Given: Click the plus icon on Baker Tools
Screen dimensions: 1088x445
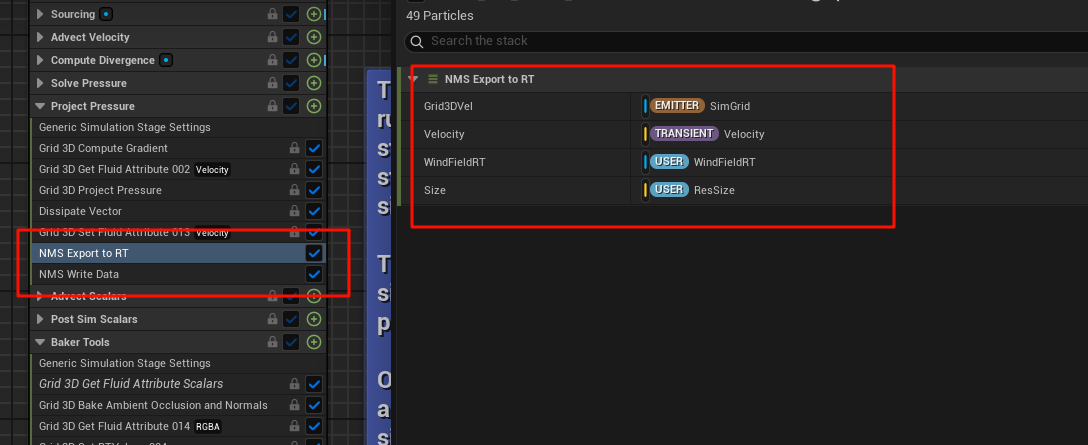Looking at the screenshot, I should point(314,342).
